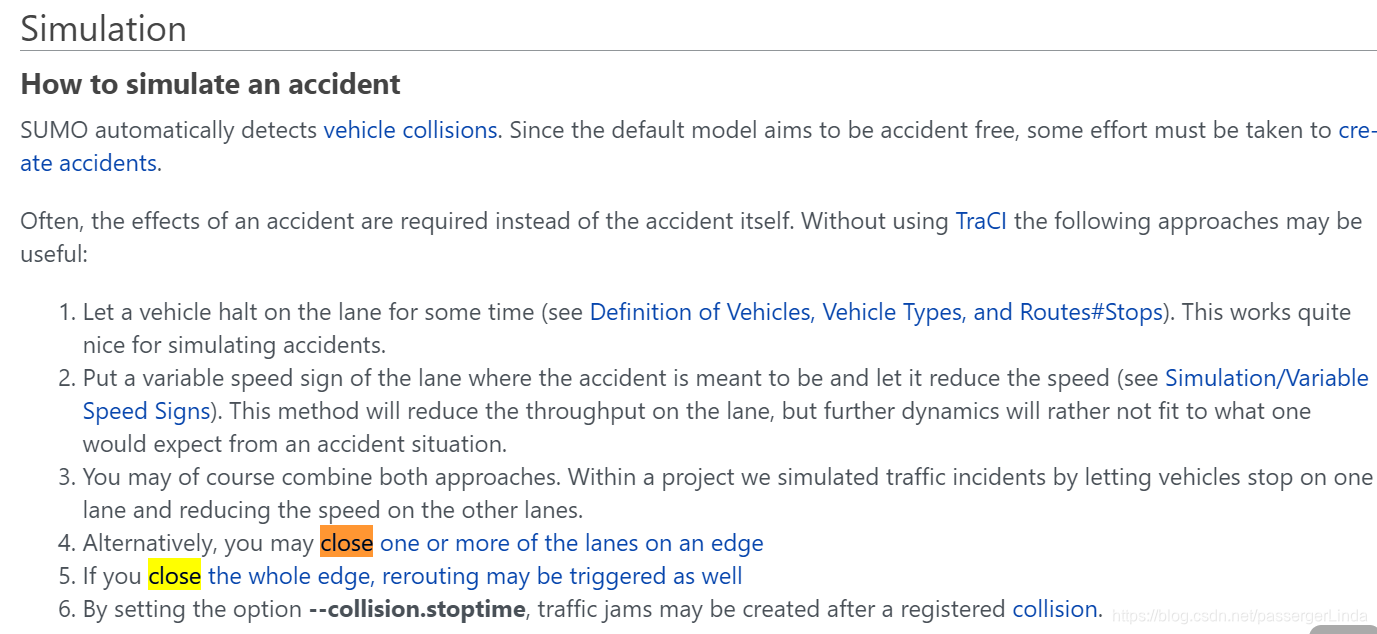The image size is (1377, 634).
Task: Click the yellow-highlighted 'close' word
Action: [x=174, y=576]
